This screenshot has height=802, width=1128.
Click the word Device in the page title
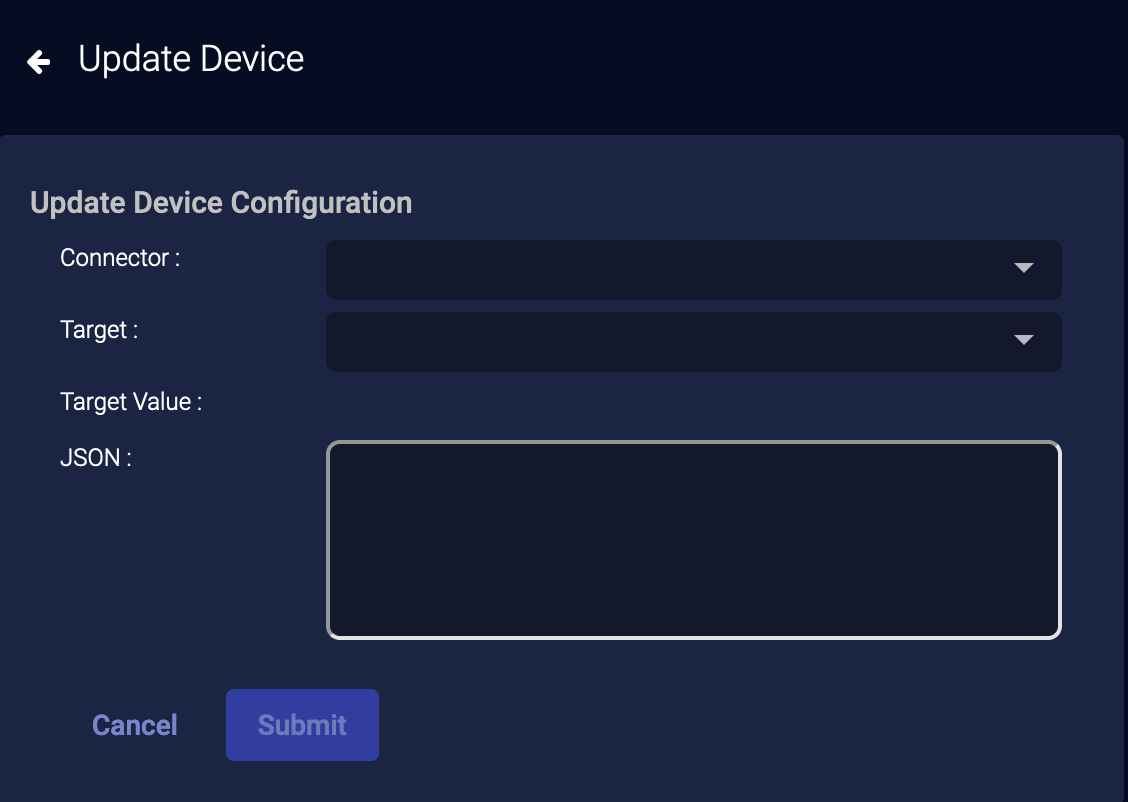pyautogui.click(x=252, y=59)
